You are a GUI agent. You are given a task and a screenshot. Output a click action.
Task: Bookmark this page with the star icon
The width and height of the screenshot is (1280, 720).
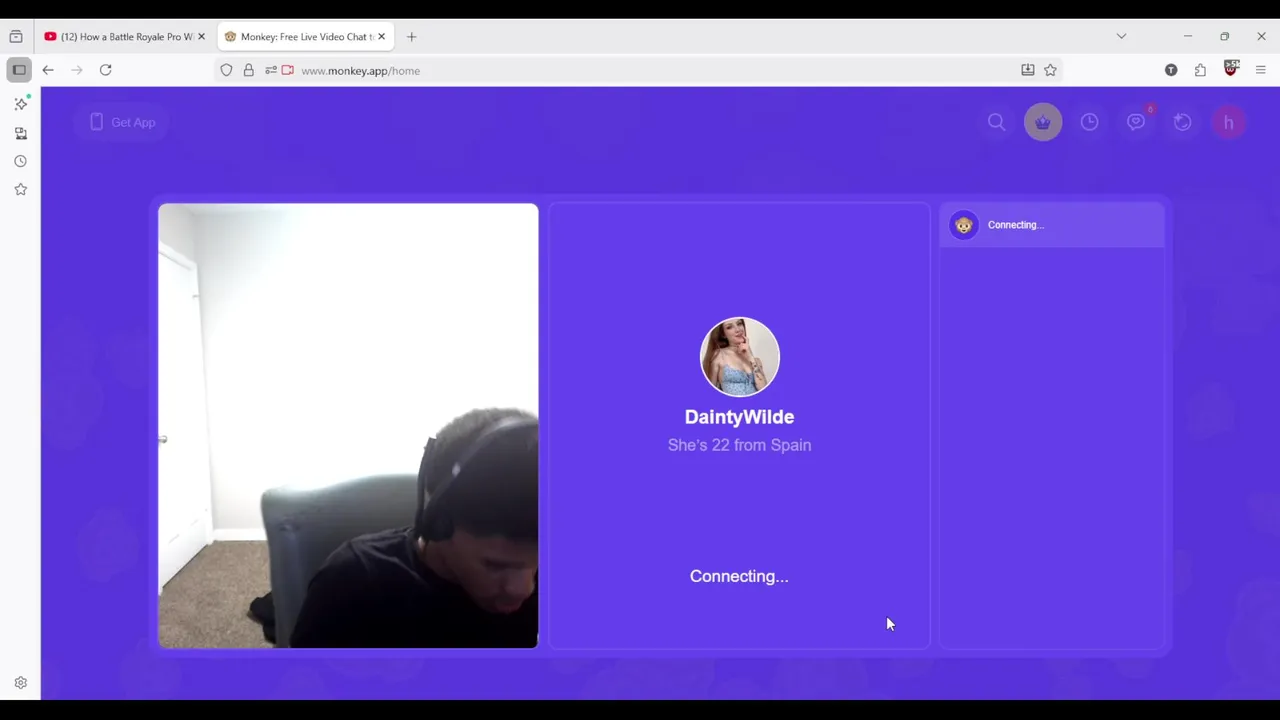[x=1050, y=70]
